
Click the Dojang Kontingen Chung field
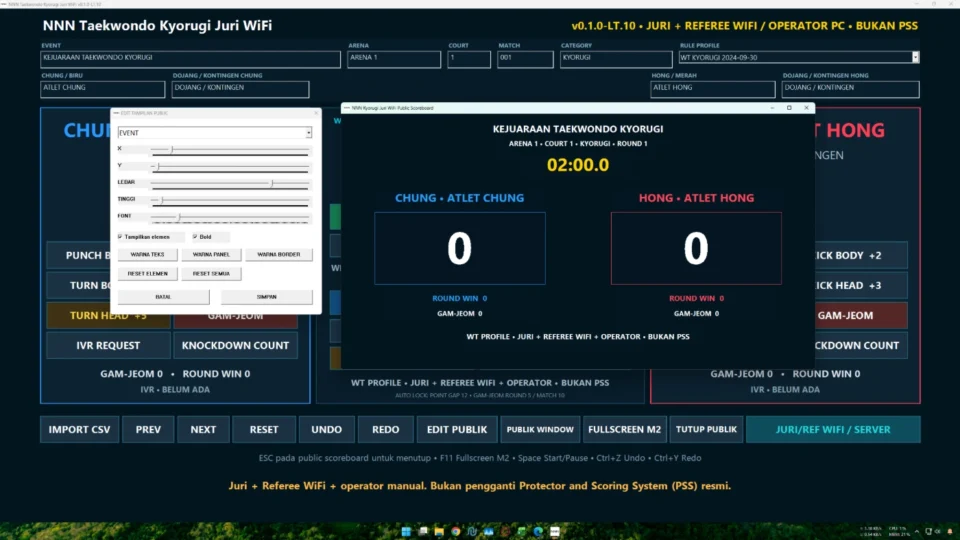(241, 89)
